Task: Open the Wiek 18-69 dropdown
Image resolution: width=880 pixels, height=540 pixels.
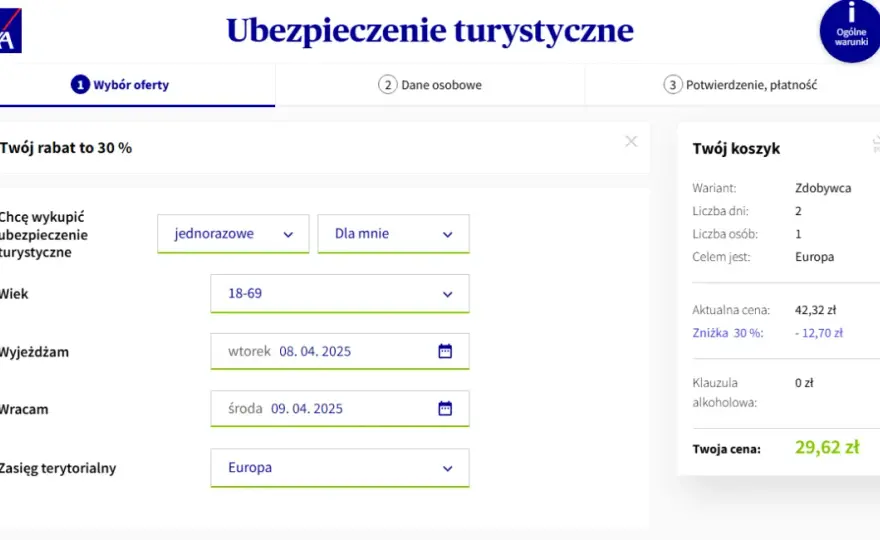Action: pos(340,294)
